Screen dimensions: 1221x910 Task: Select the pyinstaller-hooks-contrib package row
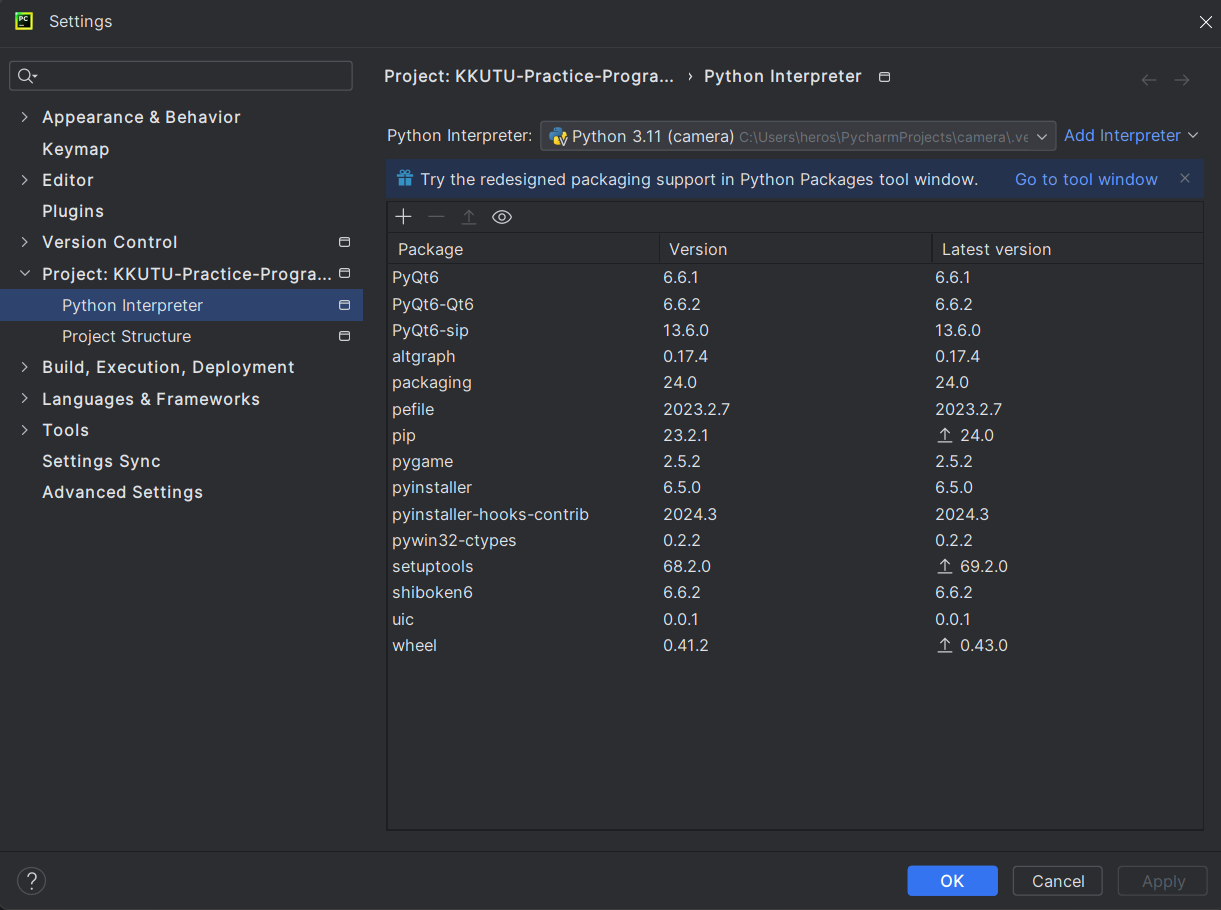(x=795, y=515)
